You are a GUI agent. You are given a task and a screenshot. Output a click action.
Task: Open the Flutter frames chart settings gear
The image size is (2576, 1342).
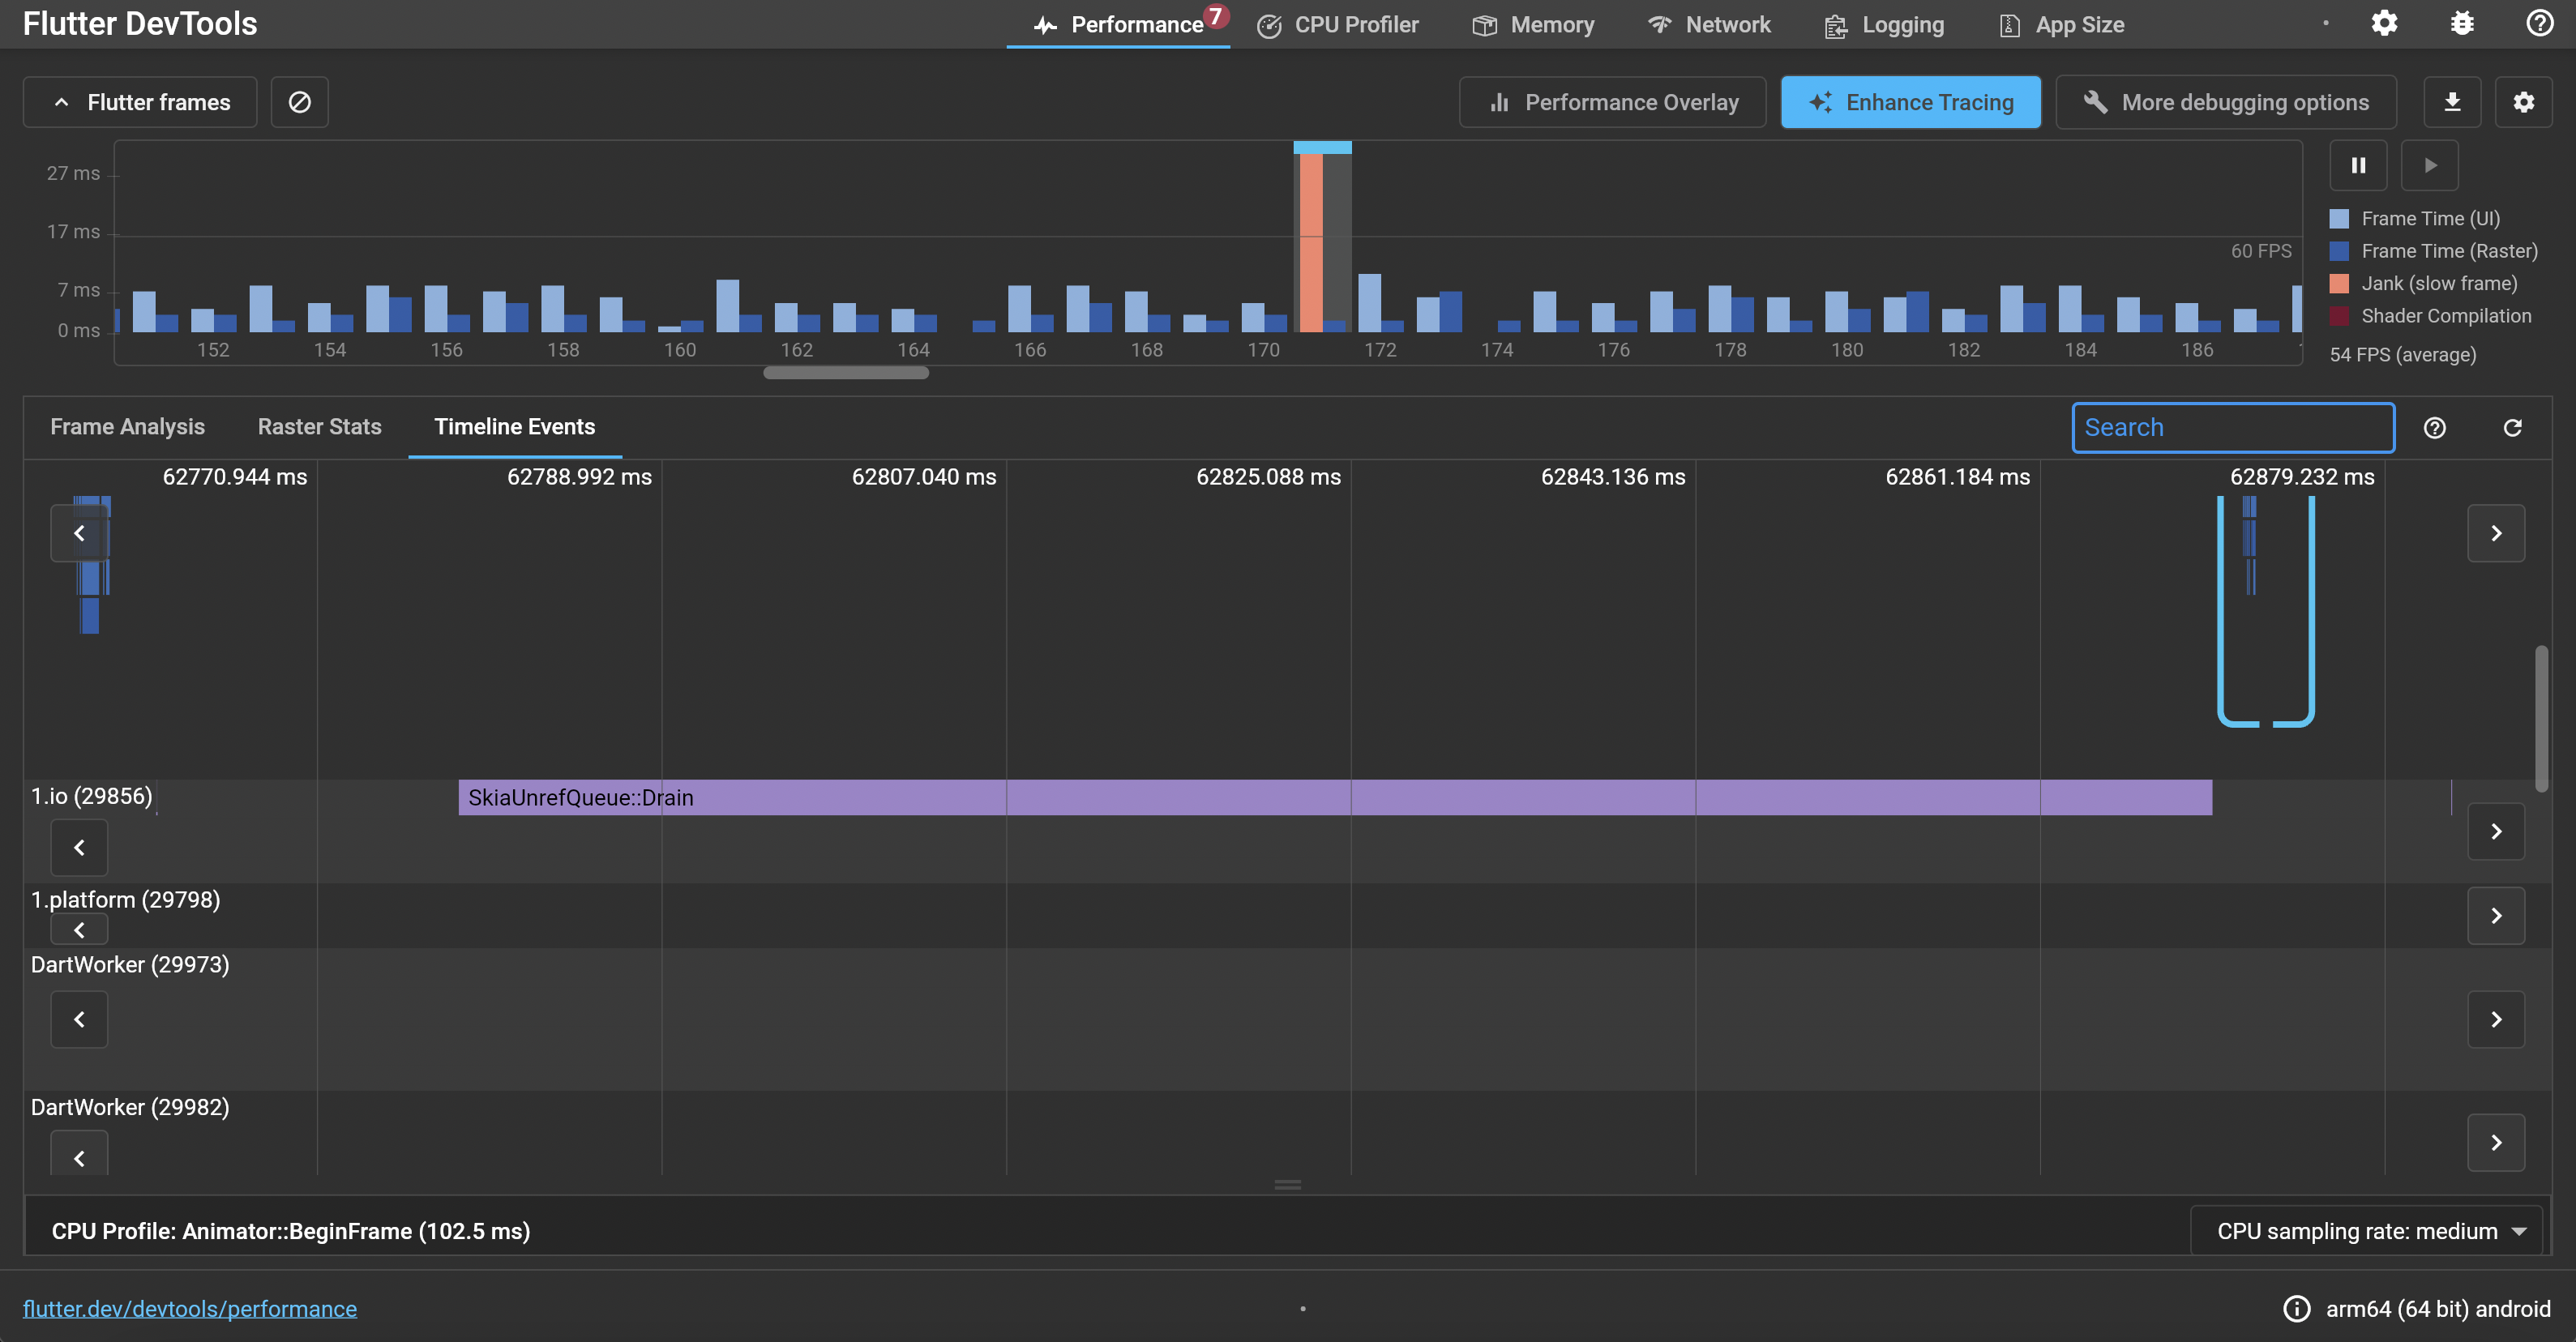pos(2523,102)
